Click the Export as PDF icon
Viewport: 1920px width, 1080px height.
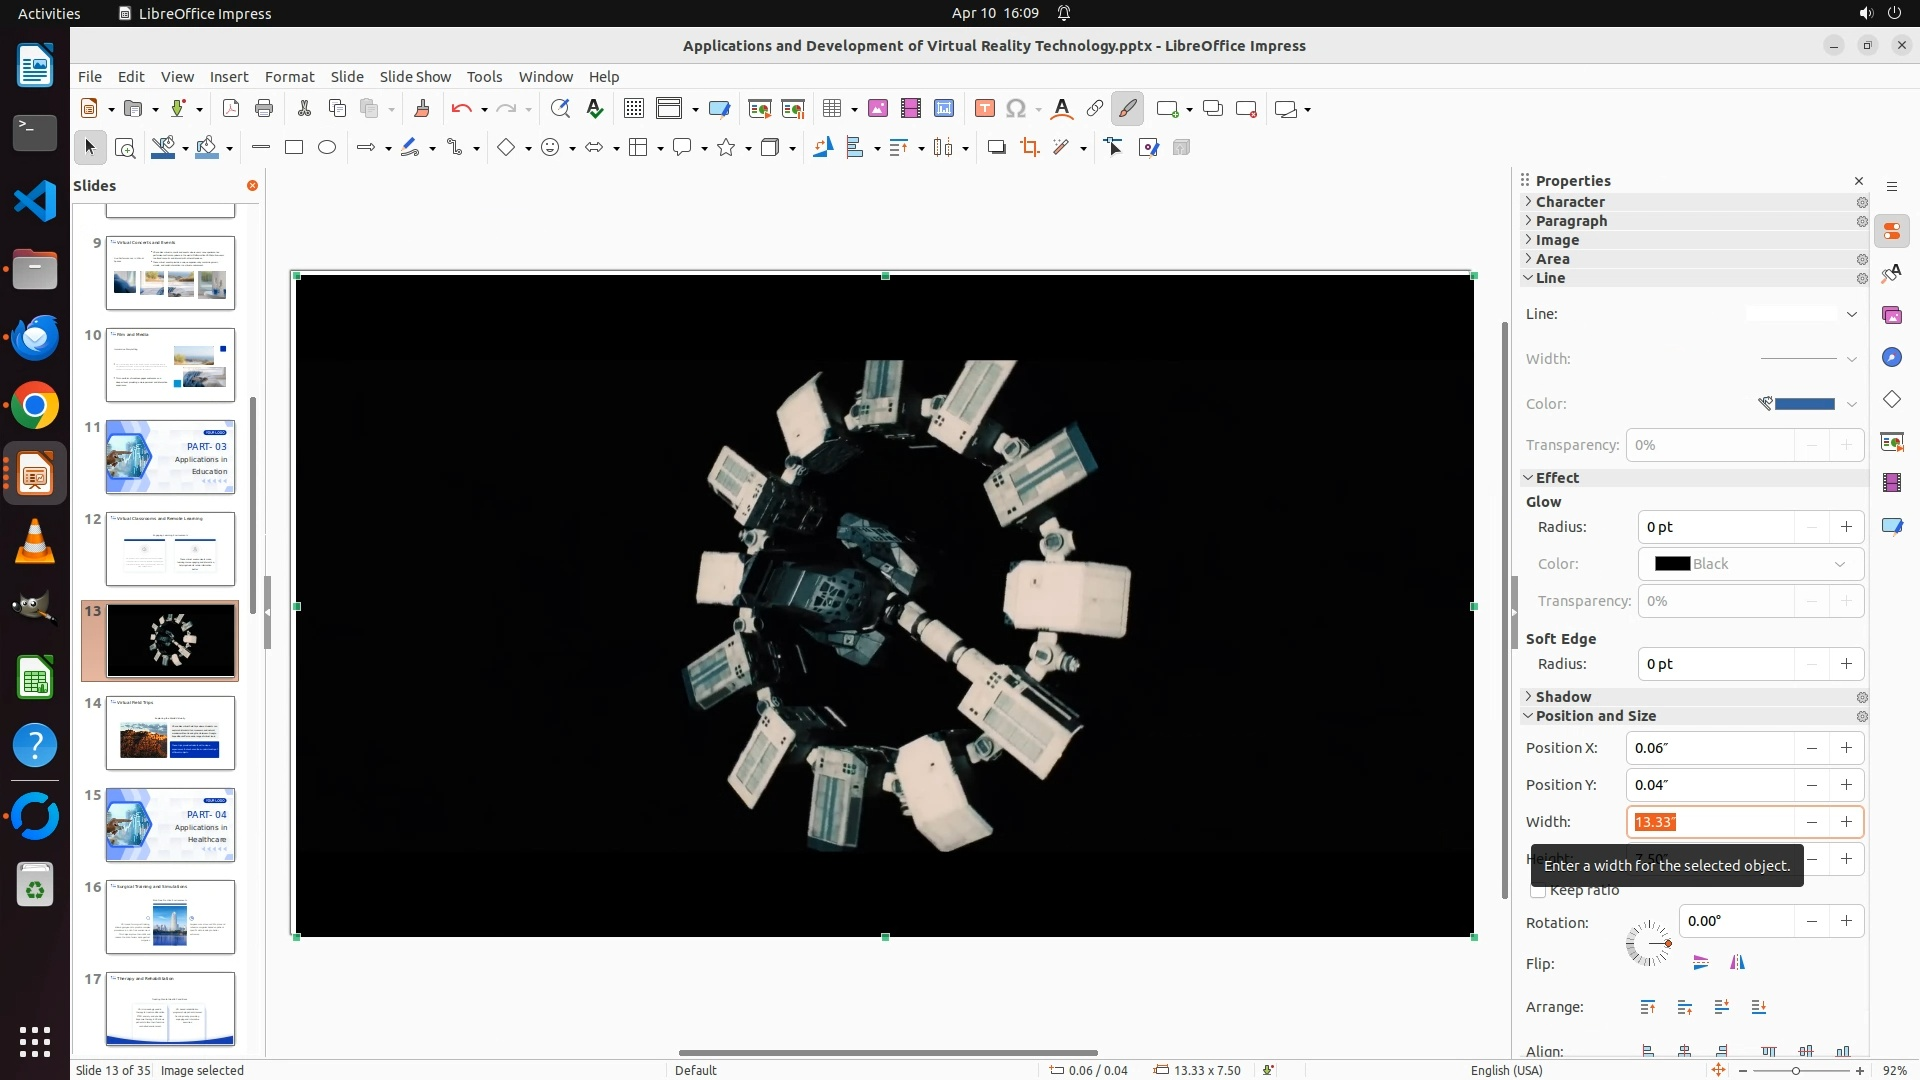click(231, 109)
